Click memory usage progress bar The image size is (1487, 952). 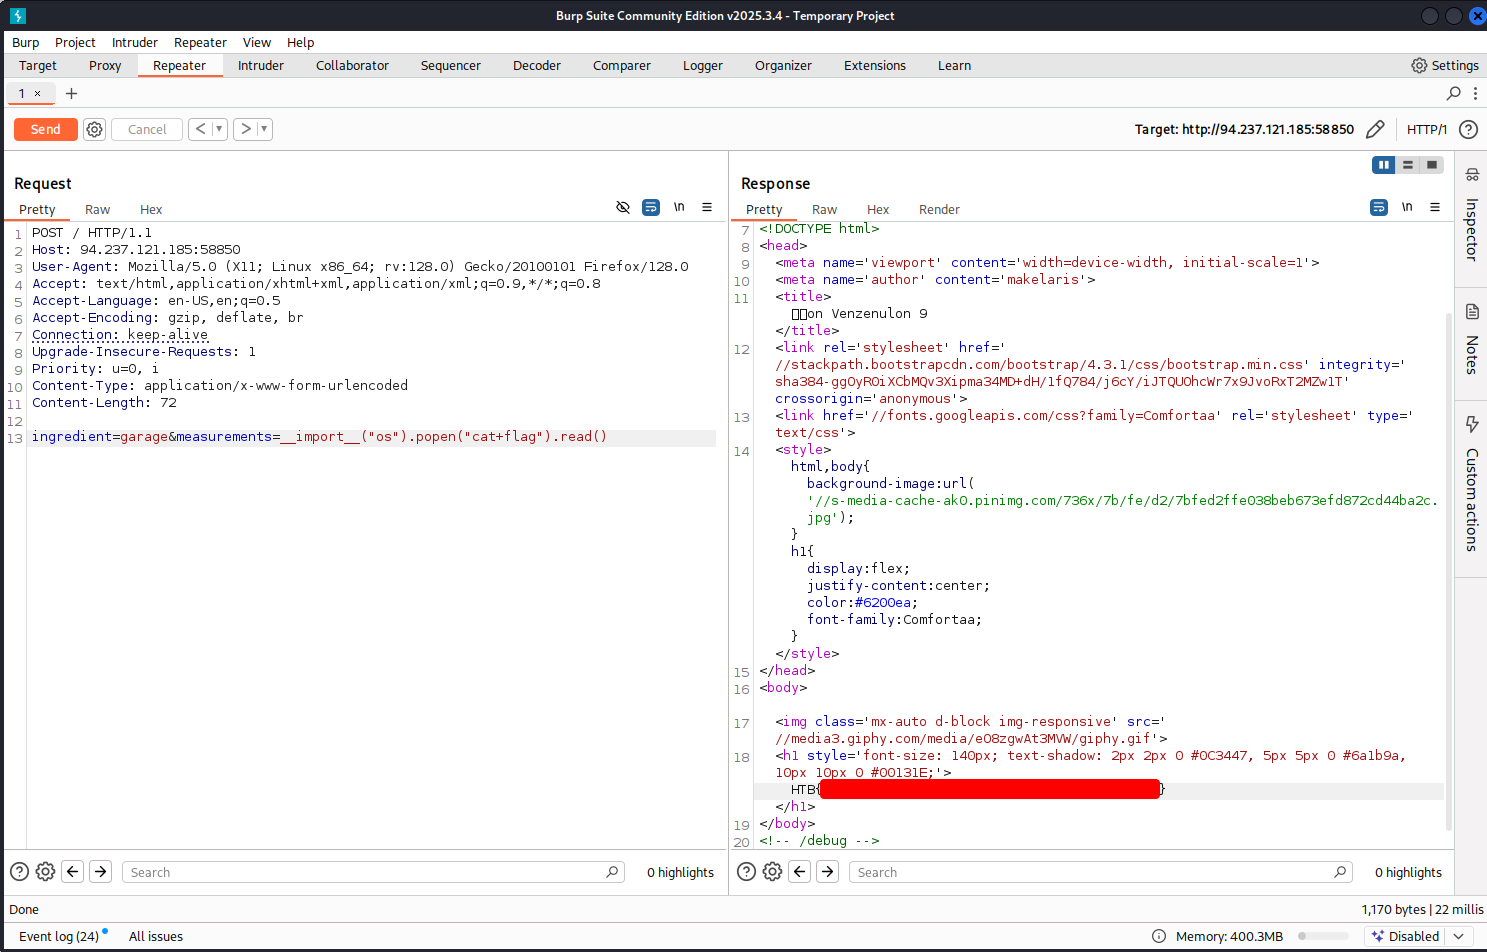click(1322, 936)
